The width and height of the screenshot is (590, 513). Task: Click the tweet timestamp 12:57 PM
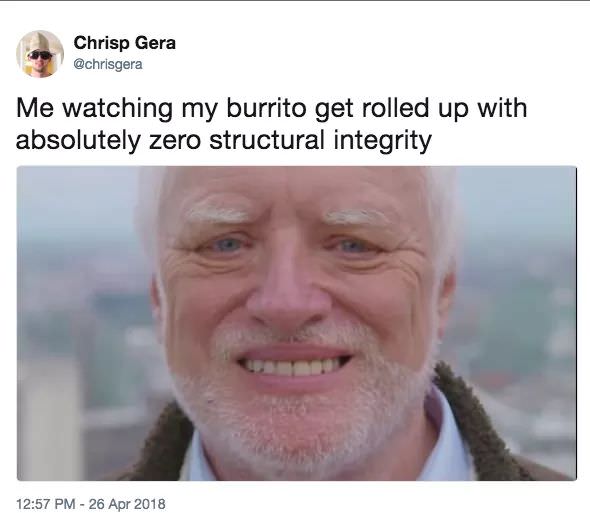[x=45, y=503]
